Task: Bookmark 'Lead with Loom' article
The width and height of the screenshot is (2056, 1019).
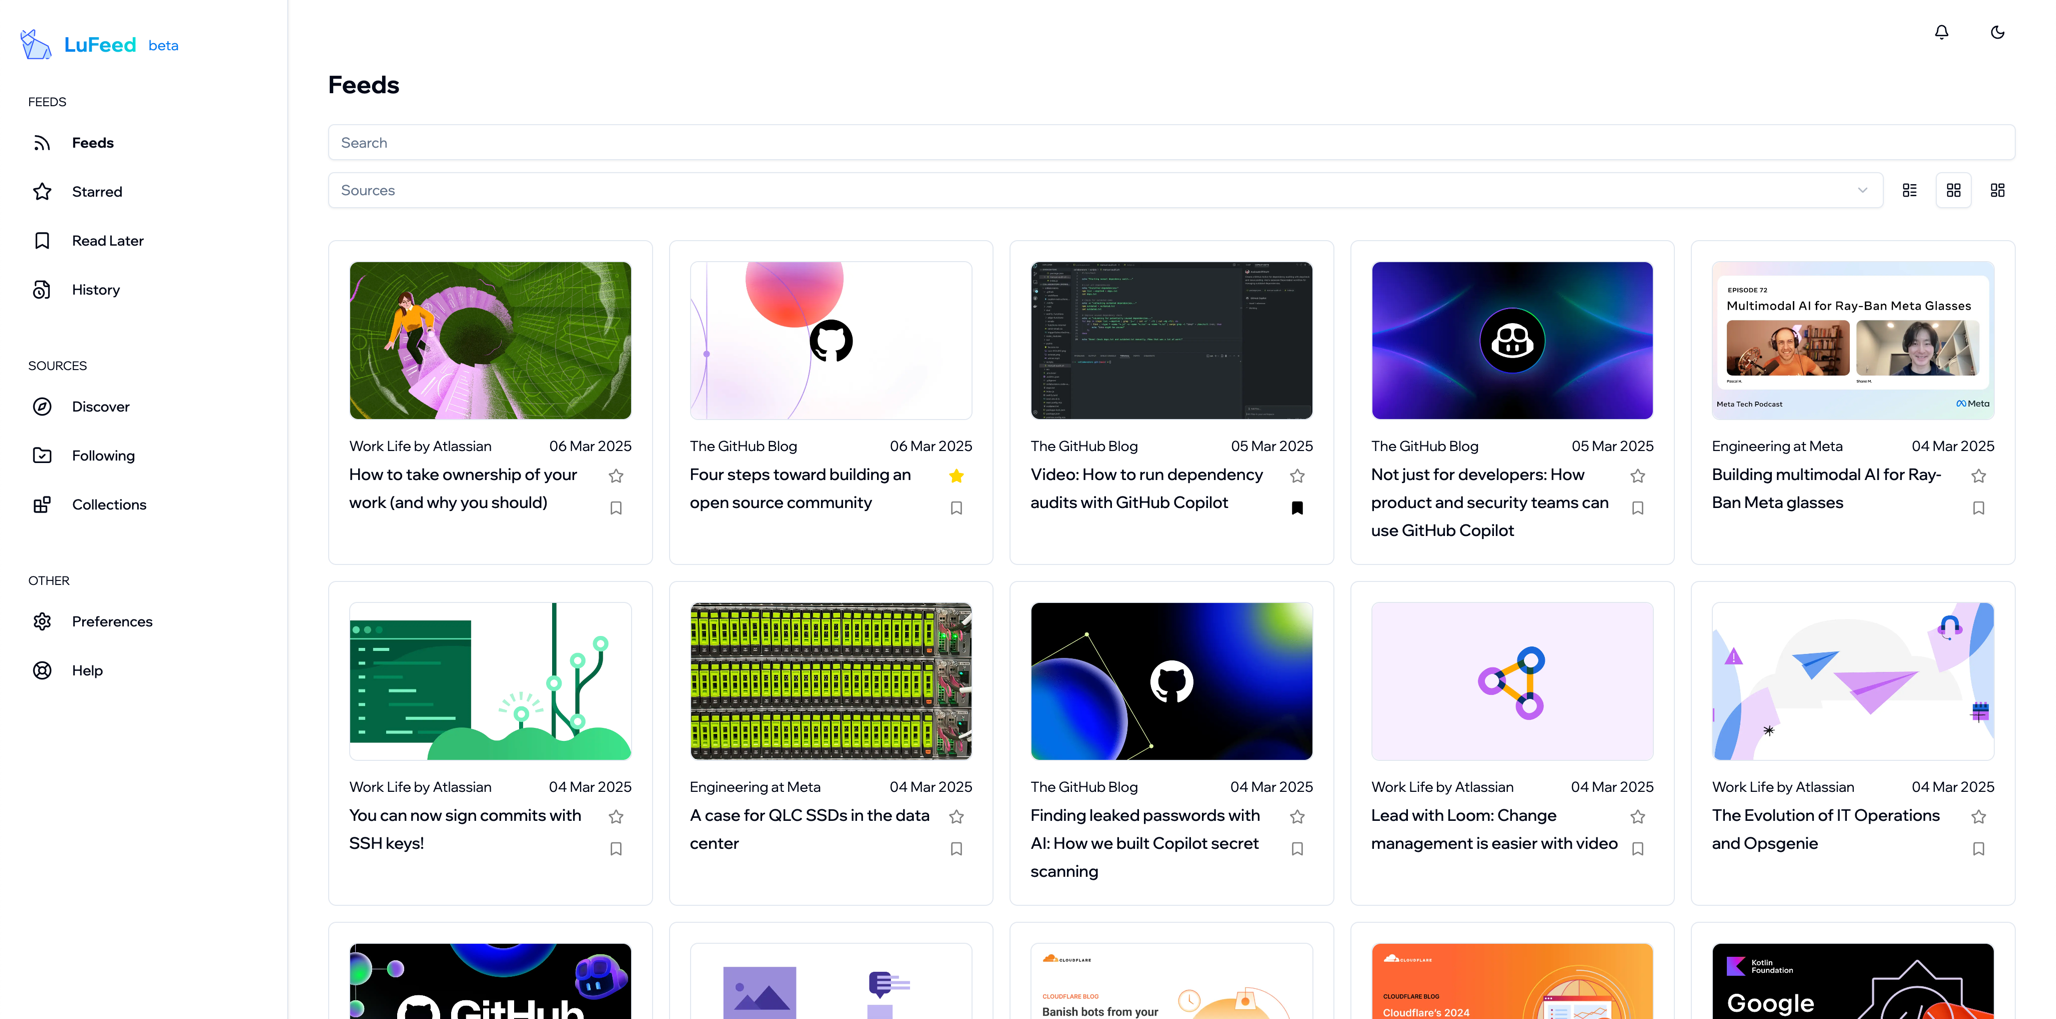Action: pos(1637,849)
